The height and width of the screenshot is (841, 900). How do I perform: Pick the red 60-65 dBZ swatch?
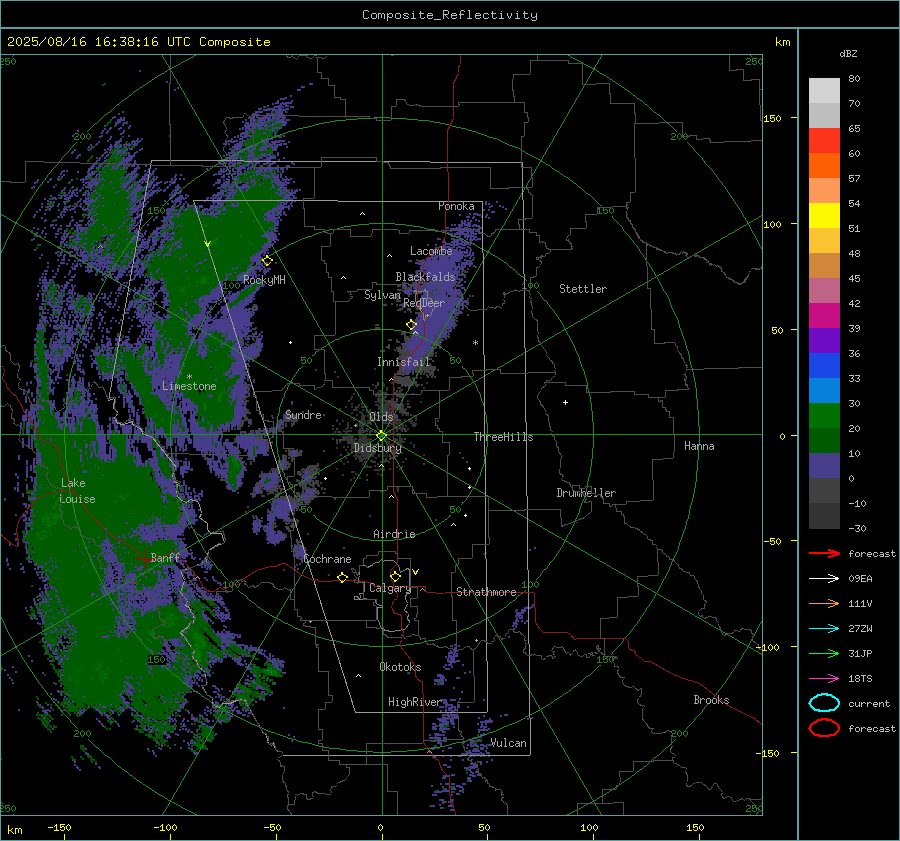coord(824,141)
